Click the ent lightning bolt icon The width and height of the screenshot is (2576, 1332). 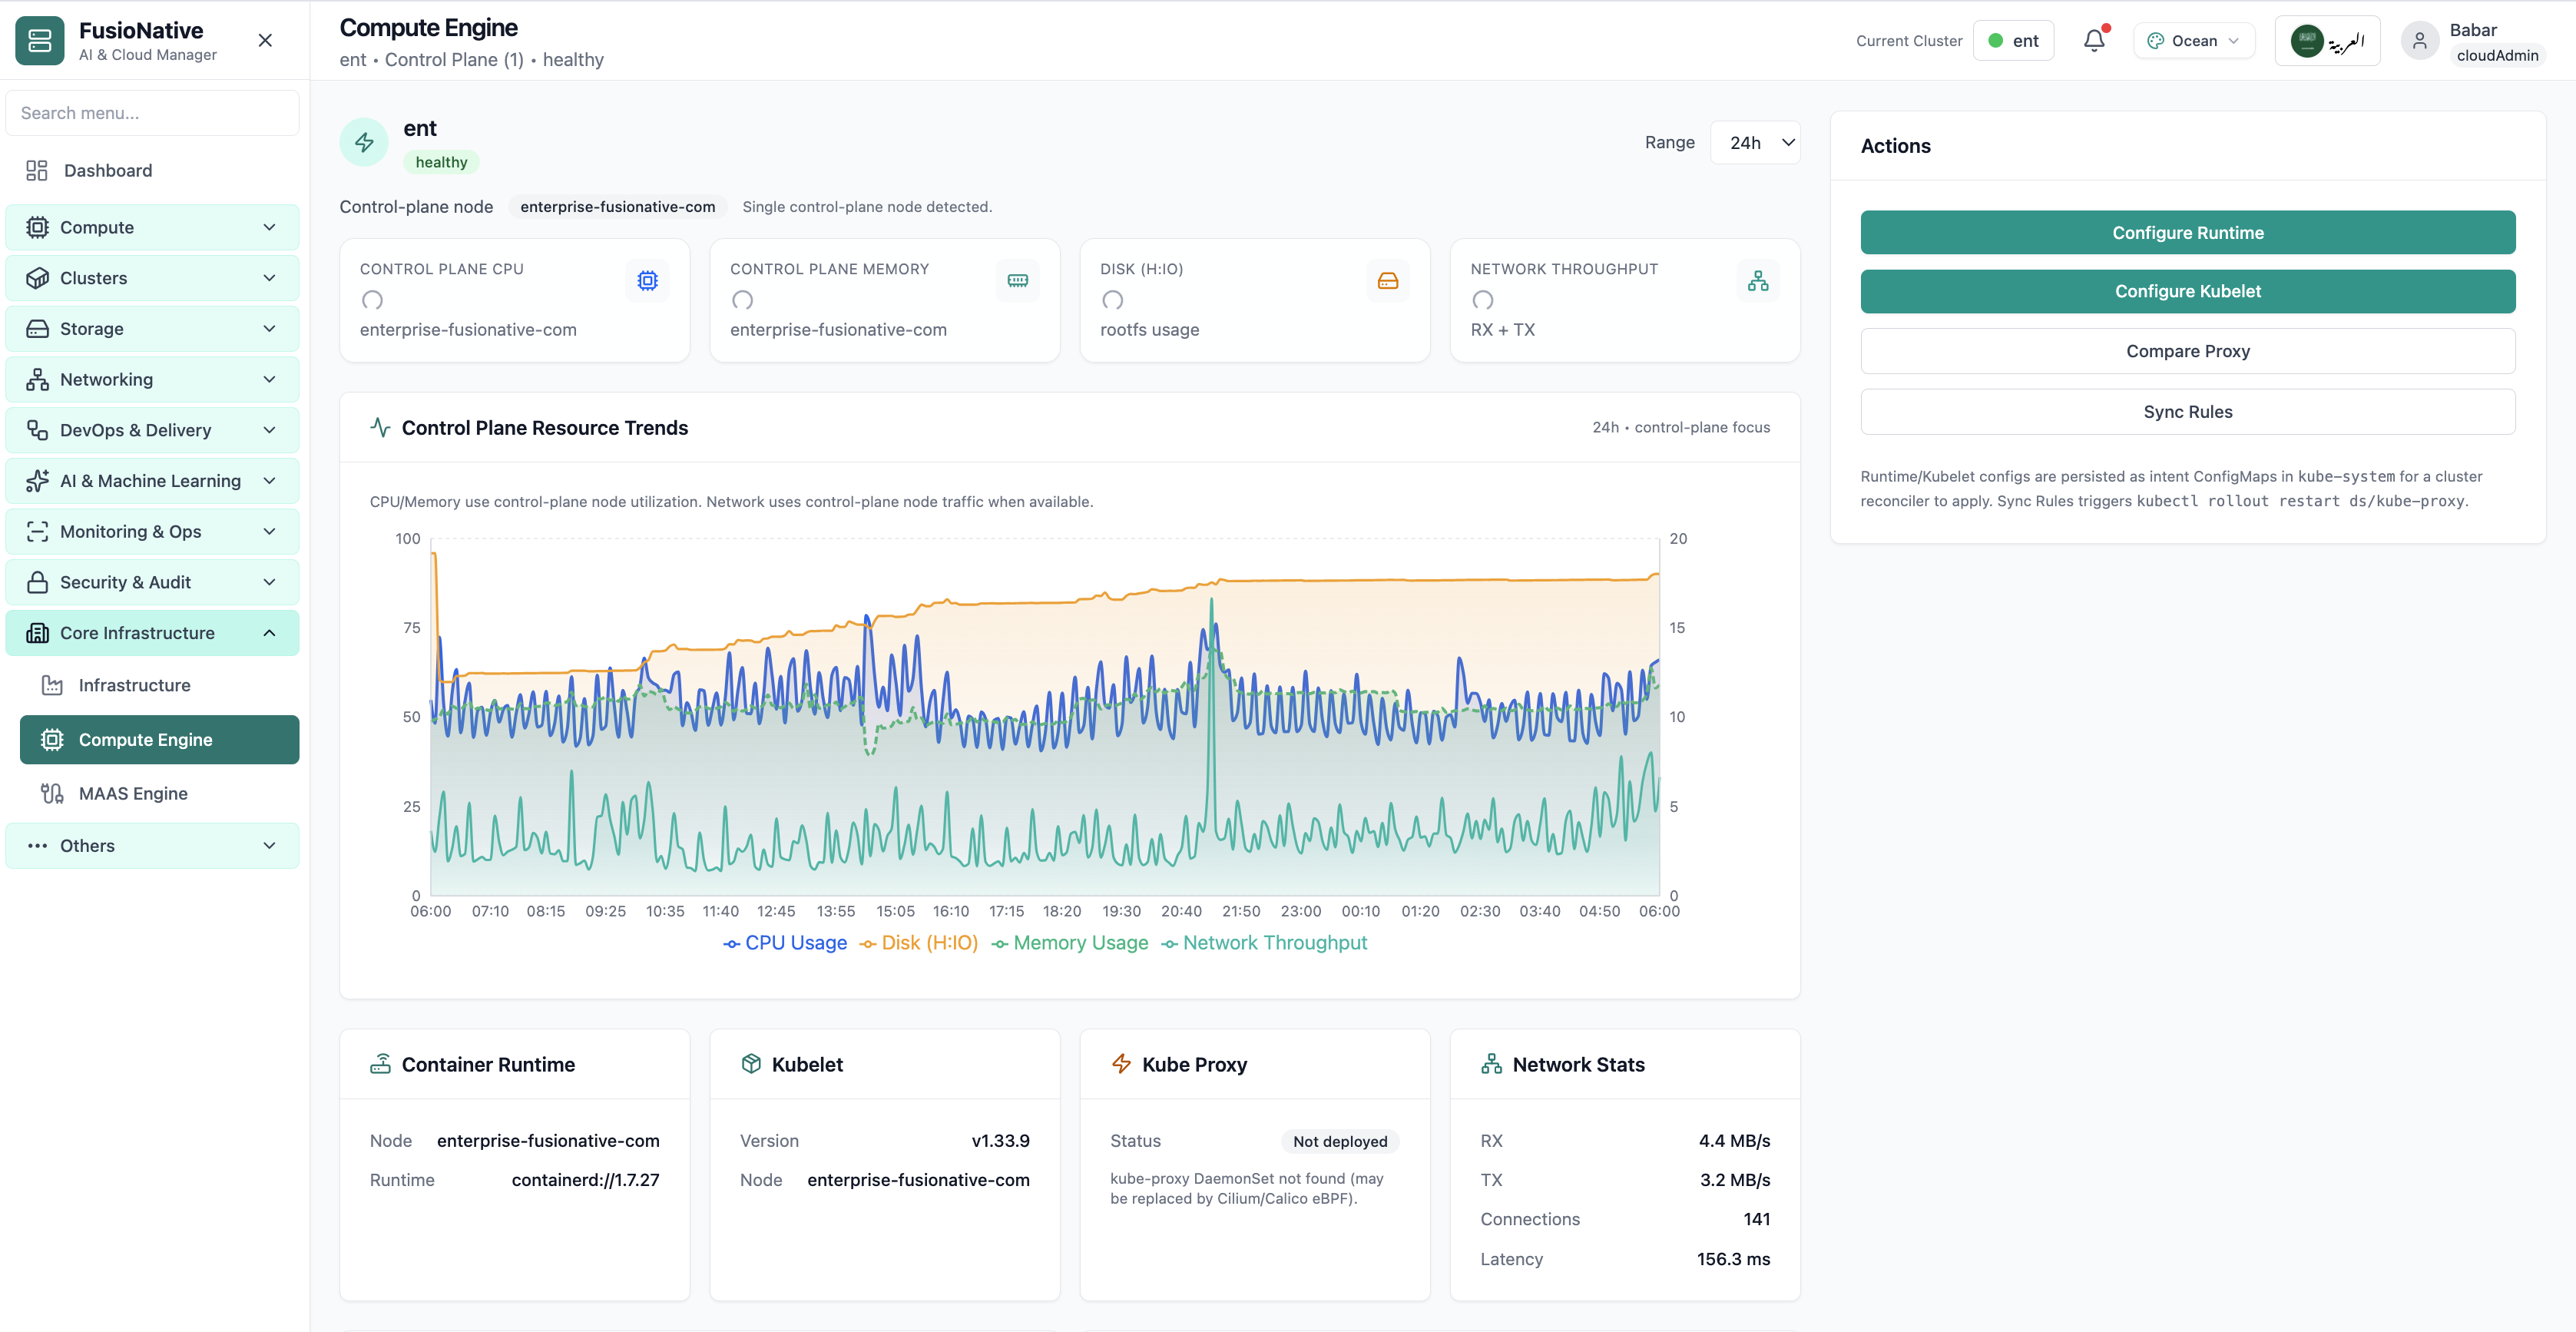click(364, 143)
